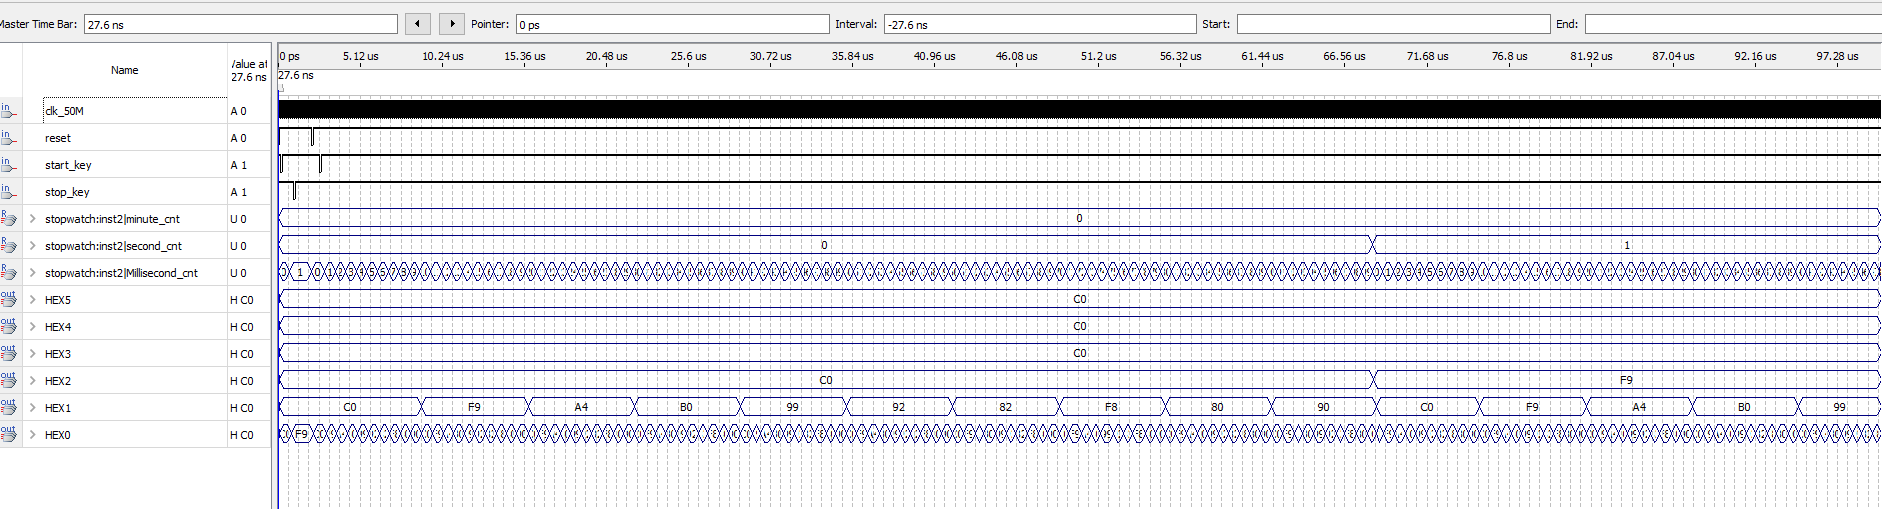Click the 25.6 us mark on time ruler
The width and height of the screenshot is (1882, 509).
(x=688, y=56)
